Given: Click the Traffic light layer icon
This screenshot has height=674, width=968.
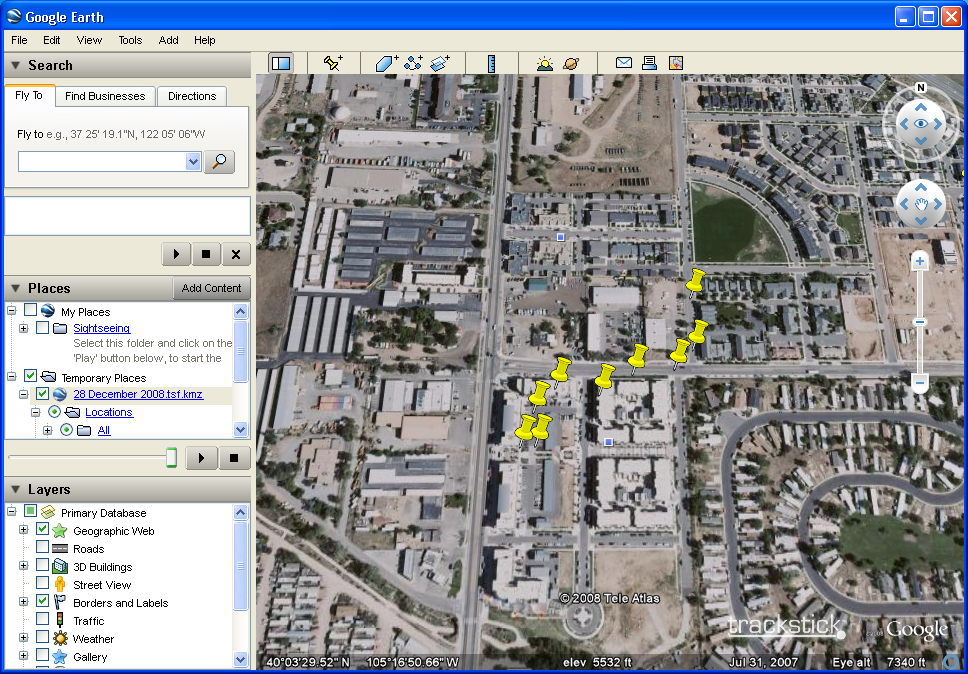Looking at the screenshot, I should (60, 620).
